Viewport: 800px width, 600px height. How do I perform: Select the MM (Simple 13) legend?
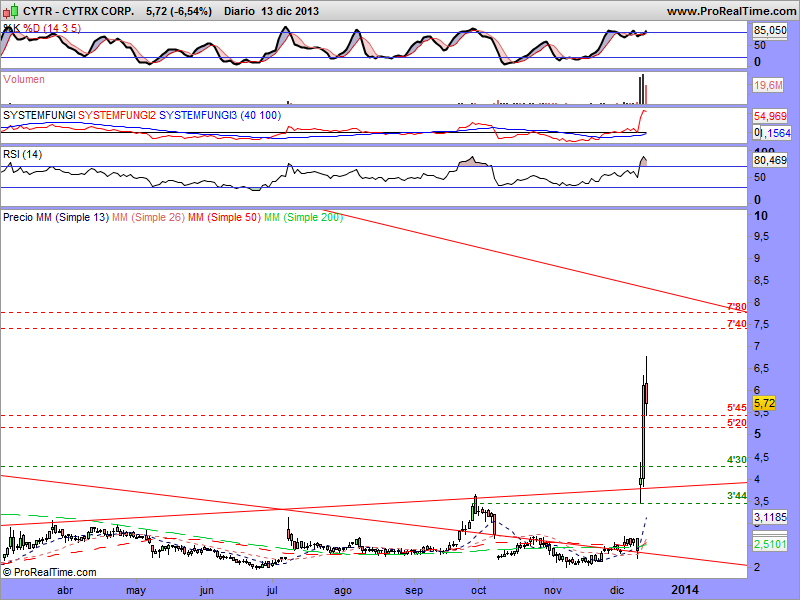pyautogui.click(x=72, y=217)
